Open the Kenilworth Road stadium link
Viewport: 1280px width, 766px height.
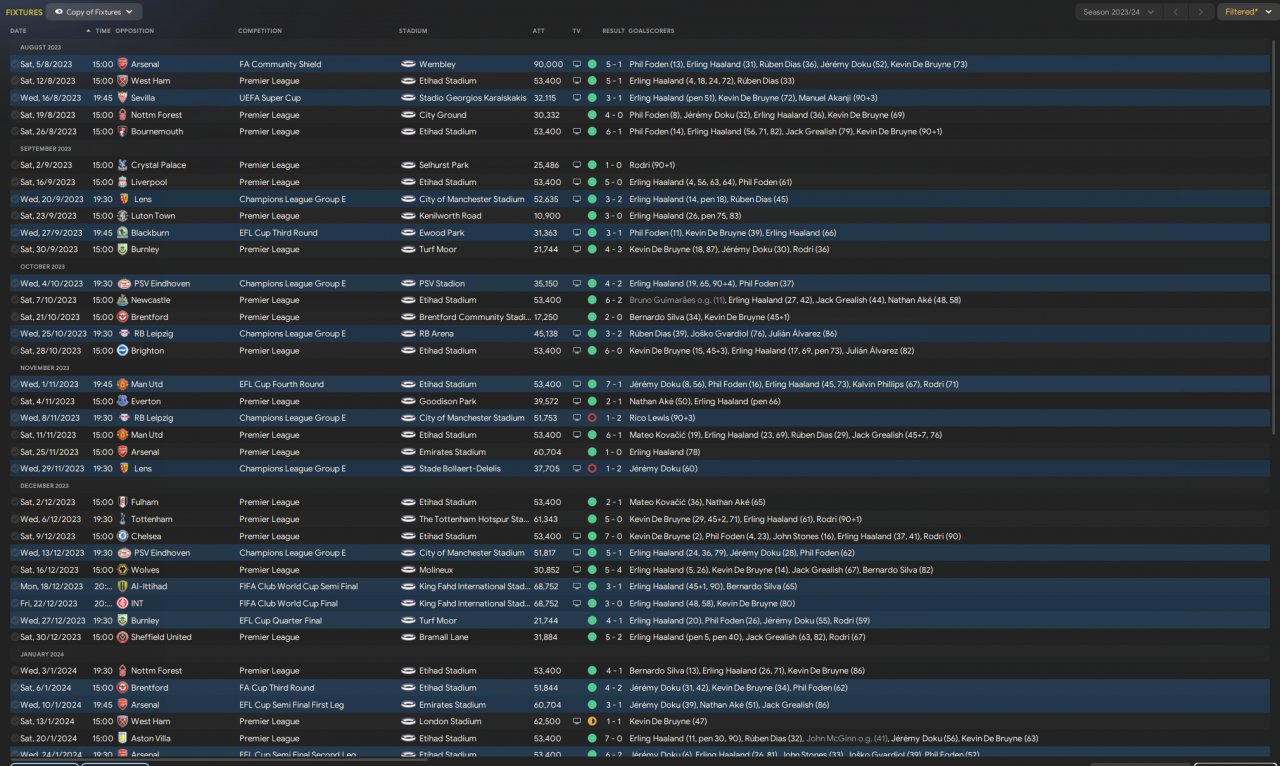[x=450, y=216]
